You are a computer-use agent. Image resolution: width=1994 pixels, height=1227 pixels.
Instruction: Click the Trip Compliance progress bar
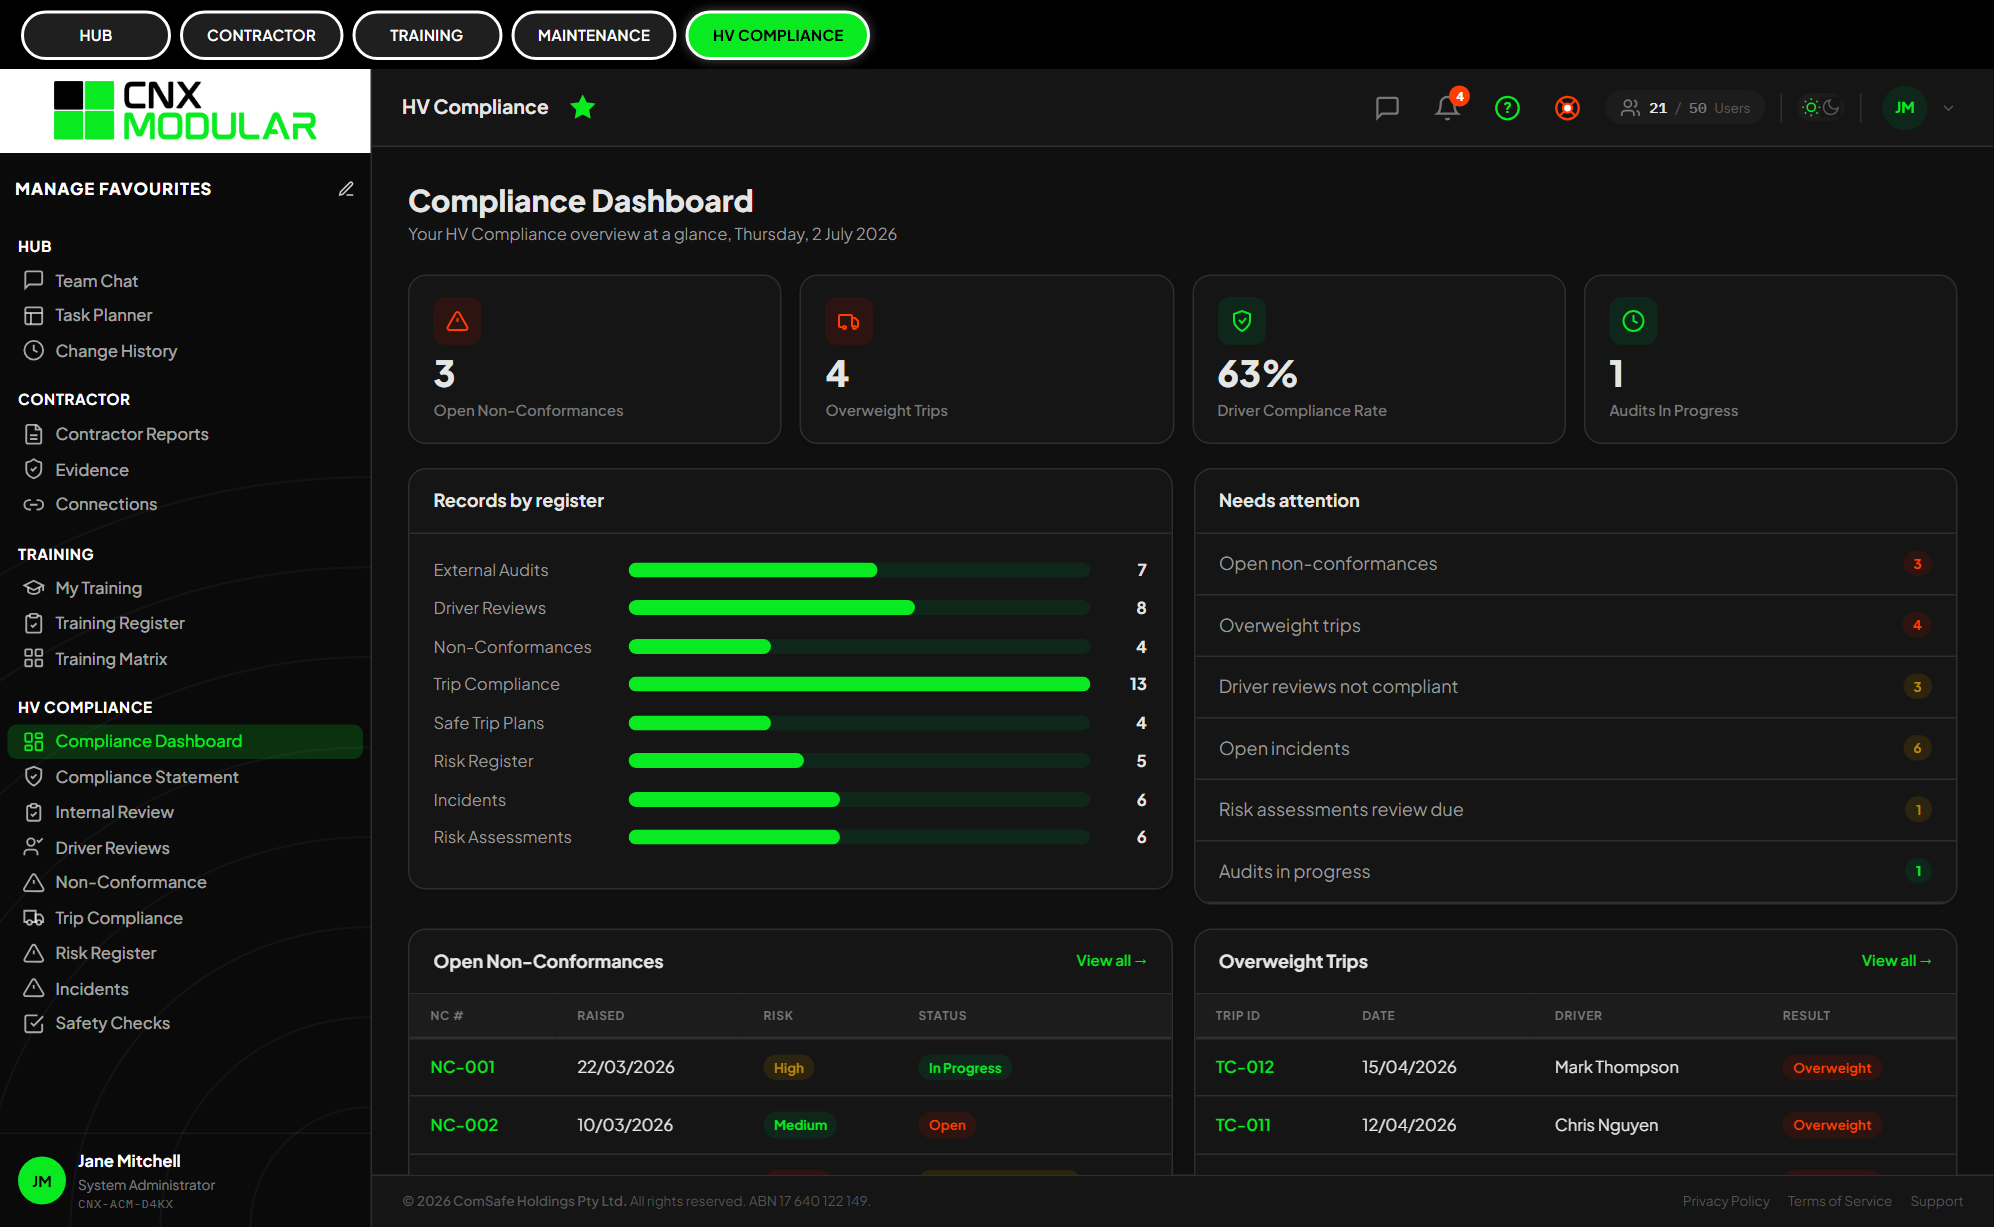(x=859, y=685)
